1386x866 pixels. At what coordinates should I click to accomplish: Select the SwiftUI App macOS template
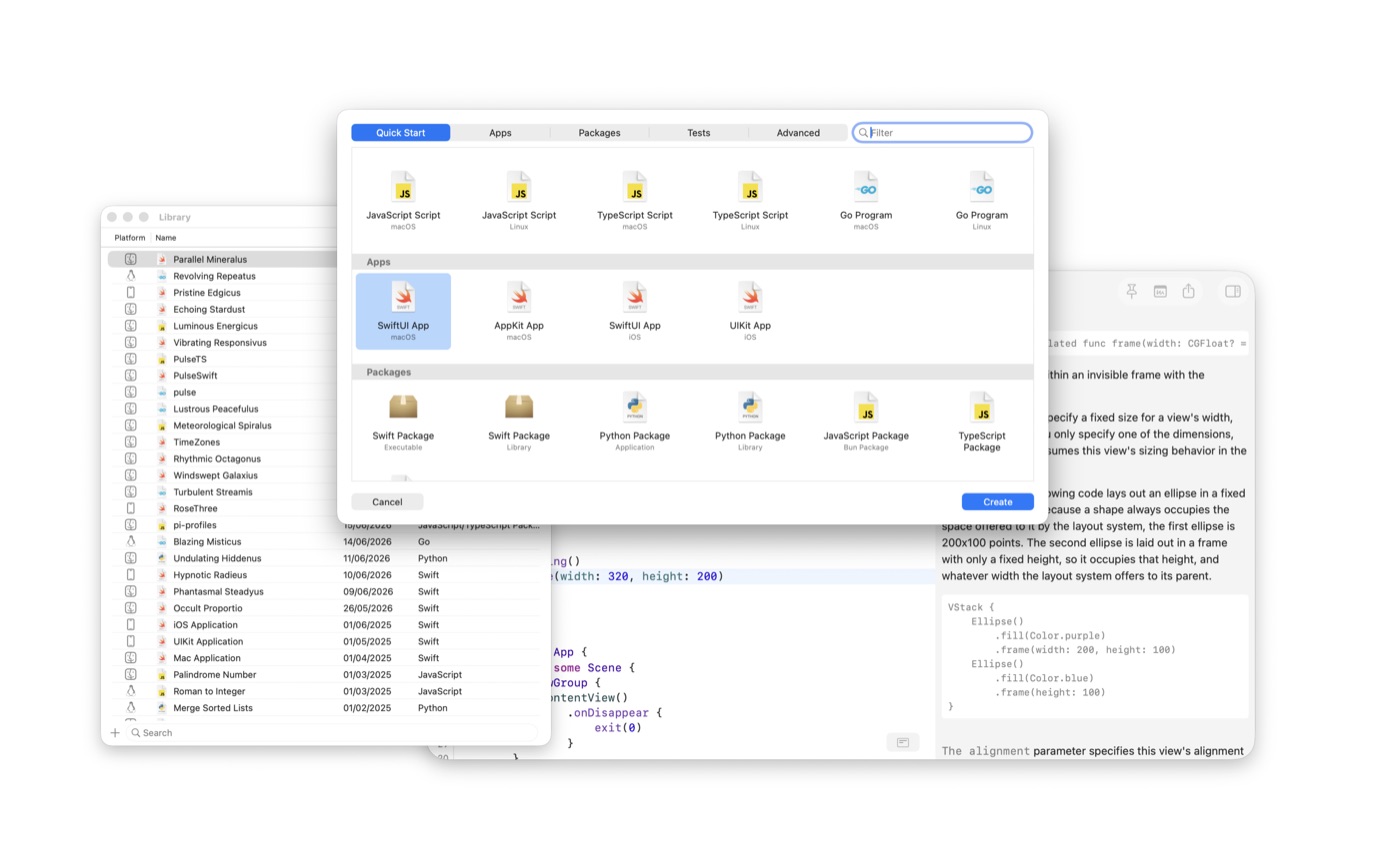click(x=403, y=311)
